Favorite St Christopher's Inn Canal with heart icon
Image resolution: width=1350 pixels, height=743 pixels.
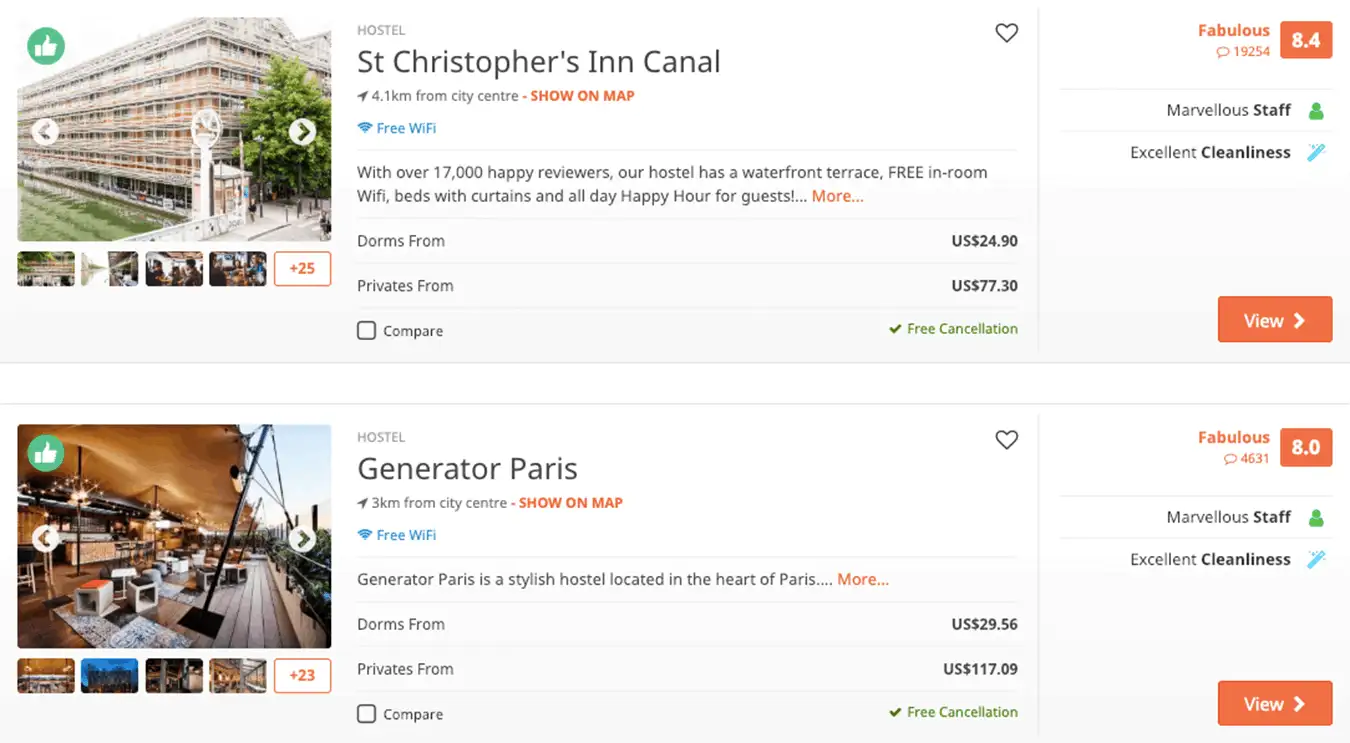(x=1006, y=33)
